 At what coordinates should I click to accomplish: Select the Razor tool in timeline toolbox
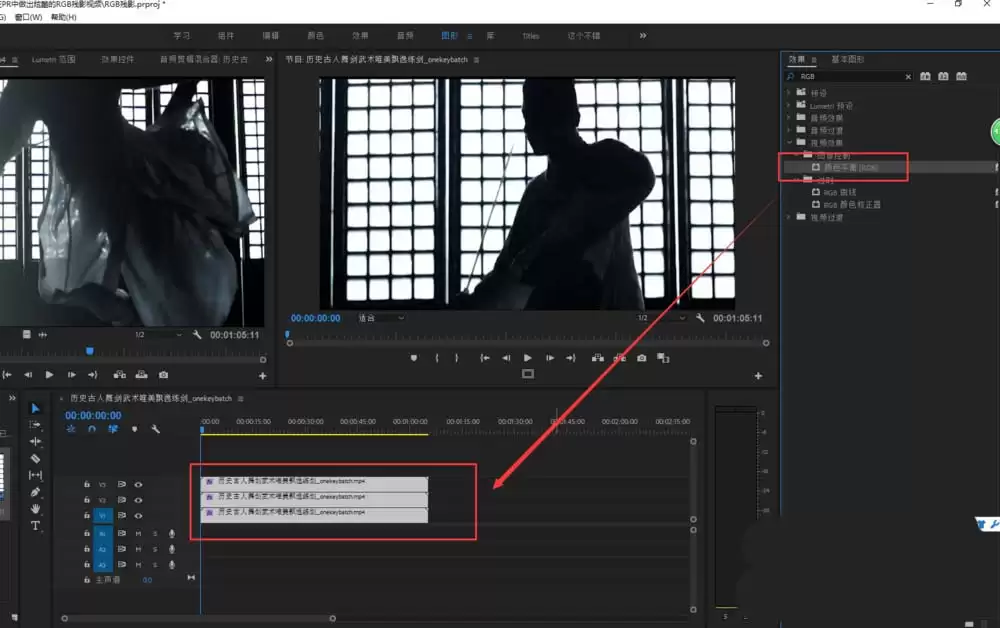coord(35,458)
